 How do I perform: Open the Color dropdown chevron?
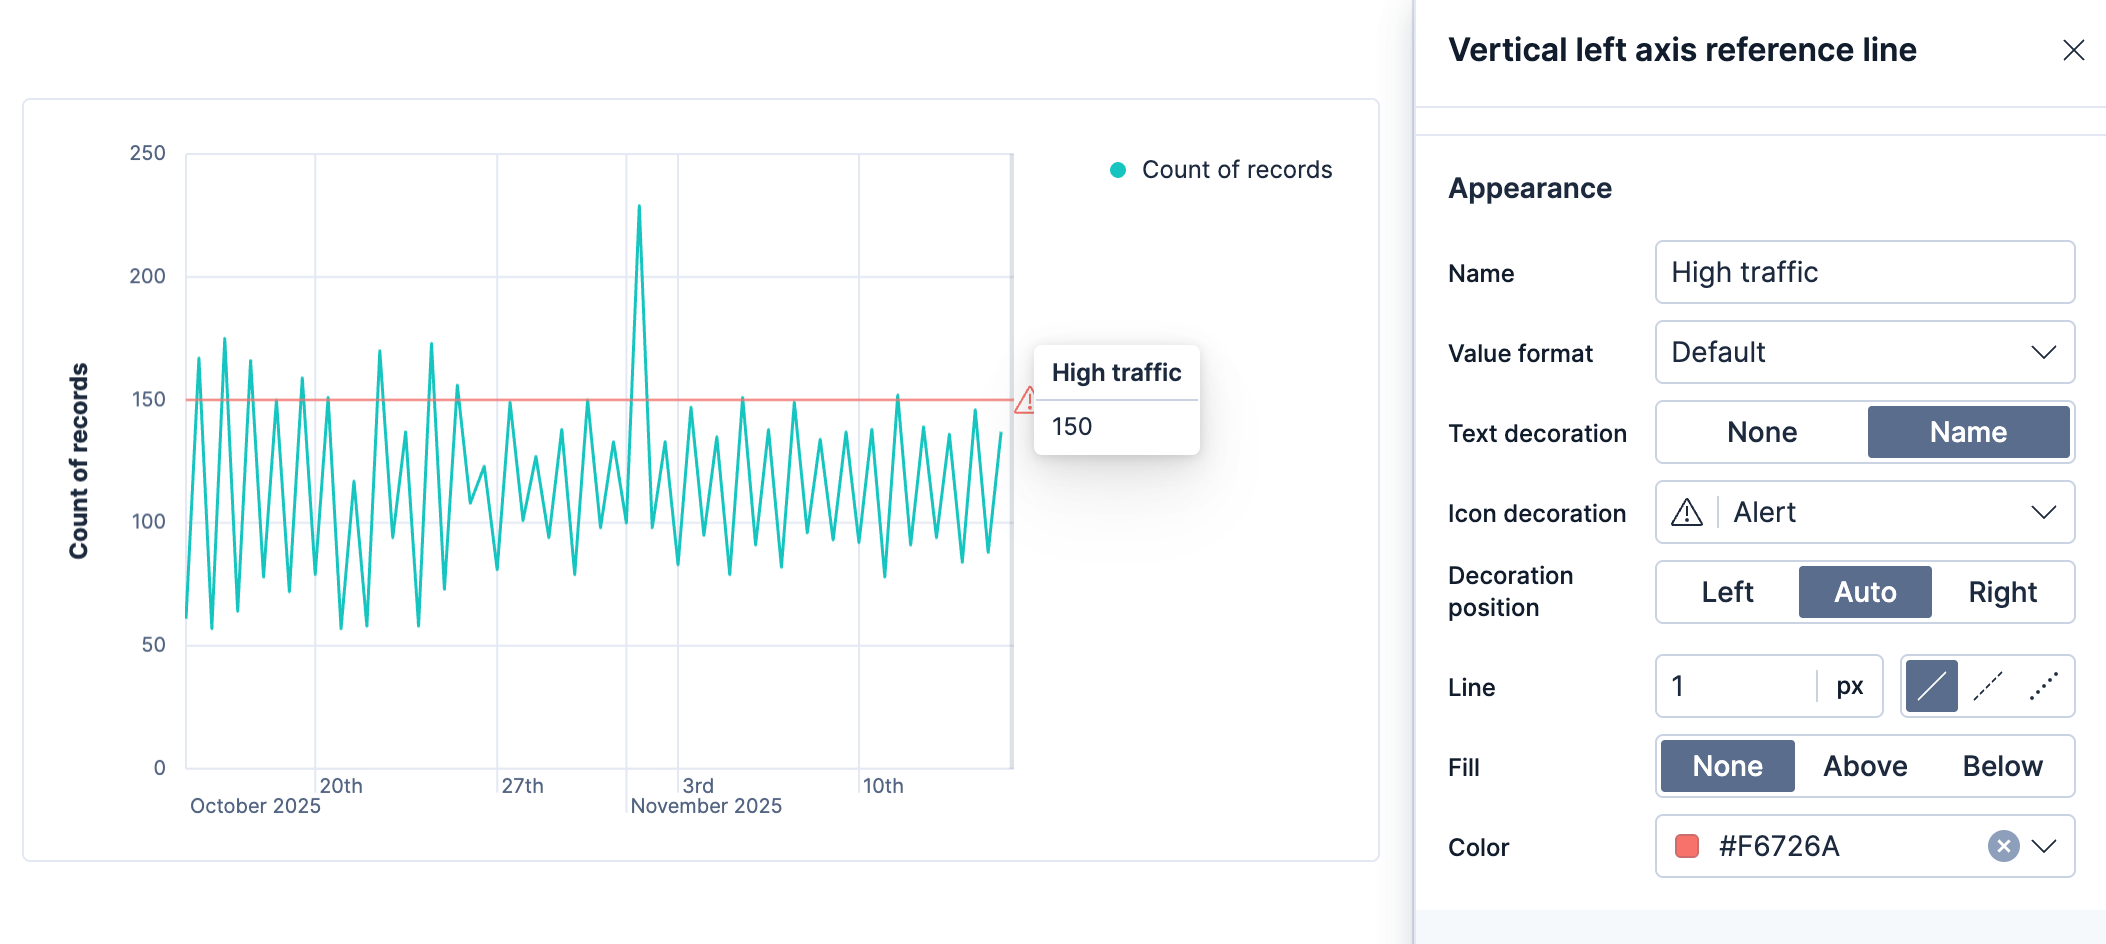[2046, 846]
